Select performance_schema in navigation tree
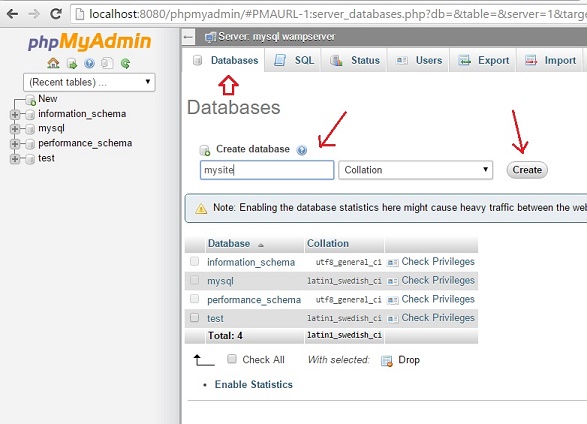 (85, 143)
